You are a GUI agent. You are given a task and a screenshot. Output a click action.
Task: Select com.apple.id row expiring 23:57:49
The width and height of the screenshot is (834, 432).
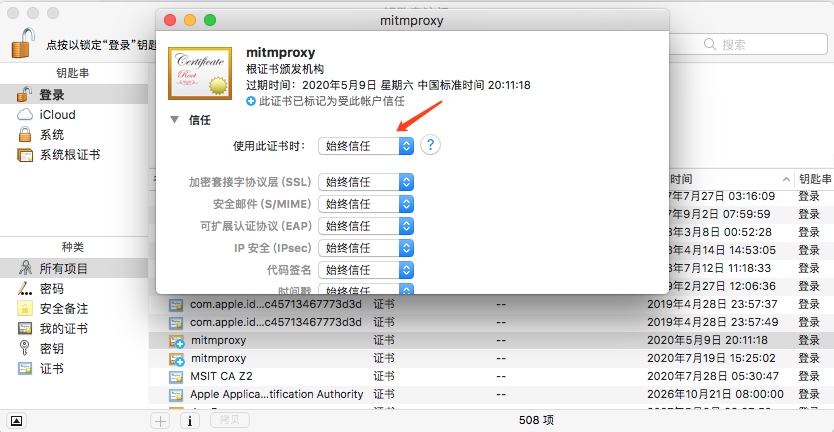[x=491, y=322]
